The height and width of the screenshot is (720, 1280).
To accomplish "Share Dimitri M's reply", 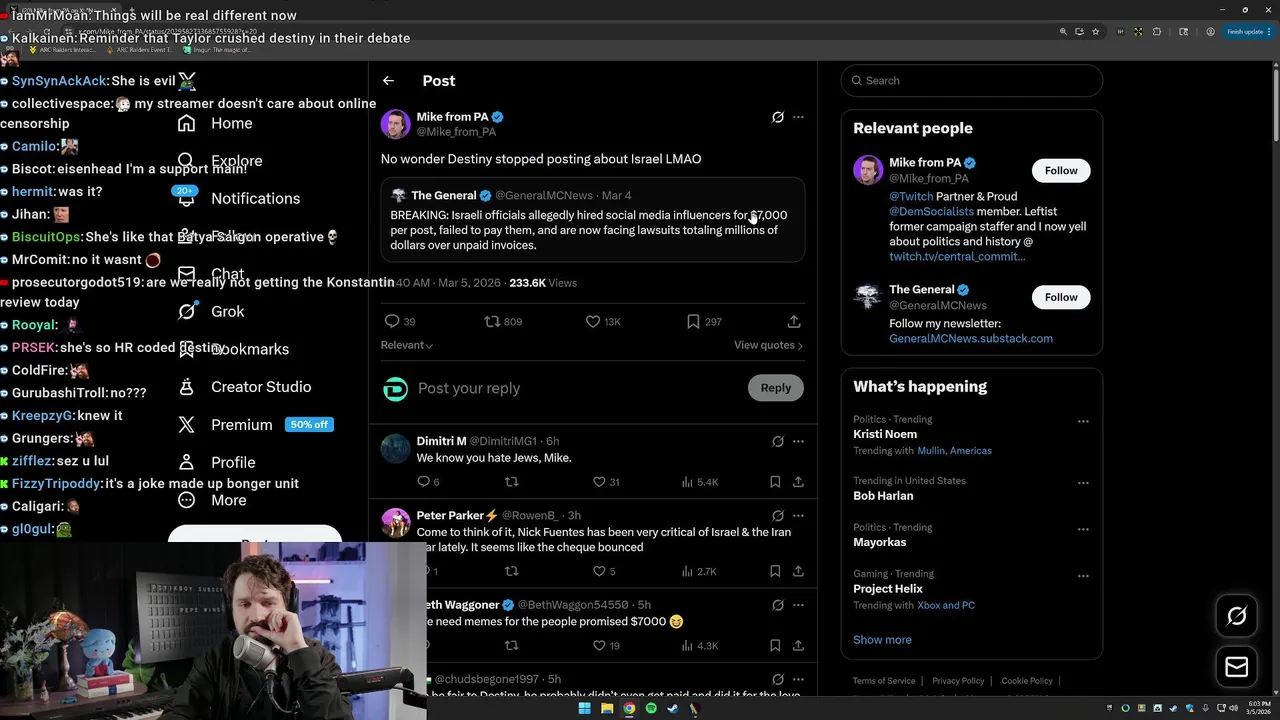I will (798, 482).
